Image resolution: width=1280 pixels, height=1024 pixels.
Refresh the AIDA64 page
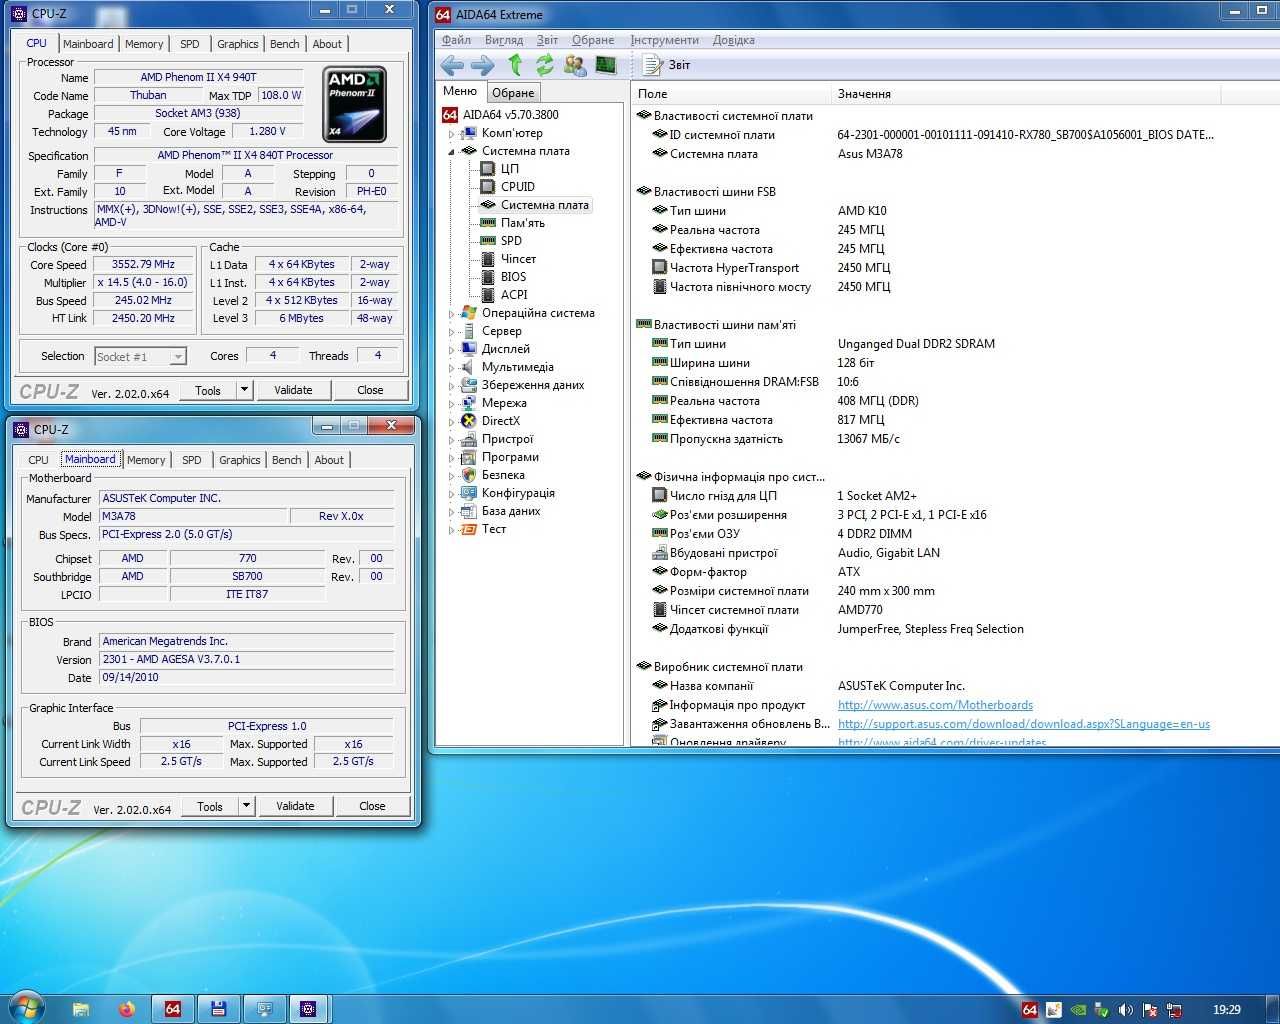coord(544,65)
